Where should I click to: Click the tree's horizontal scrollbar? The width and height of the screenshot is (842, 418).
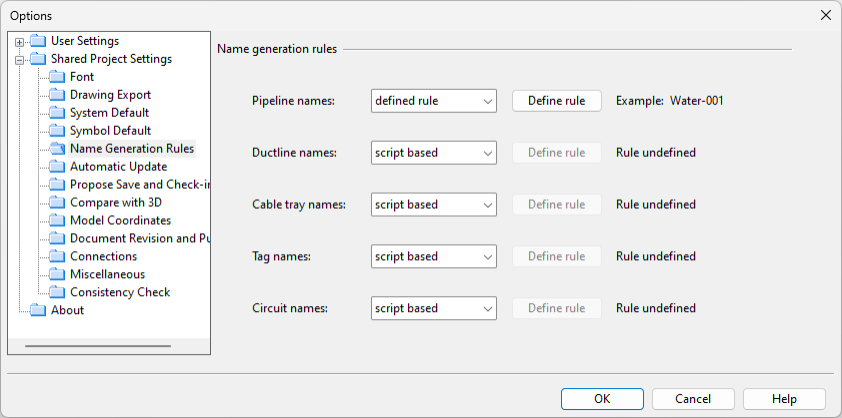(x=96, y=347)
